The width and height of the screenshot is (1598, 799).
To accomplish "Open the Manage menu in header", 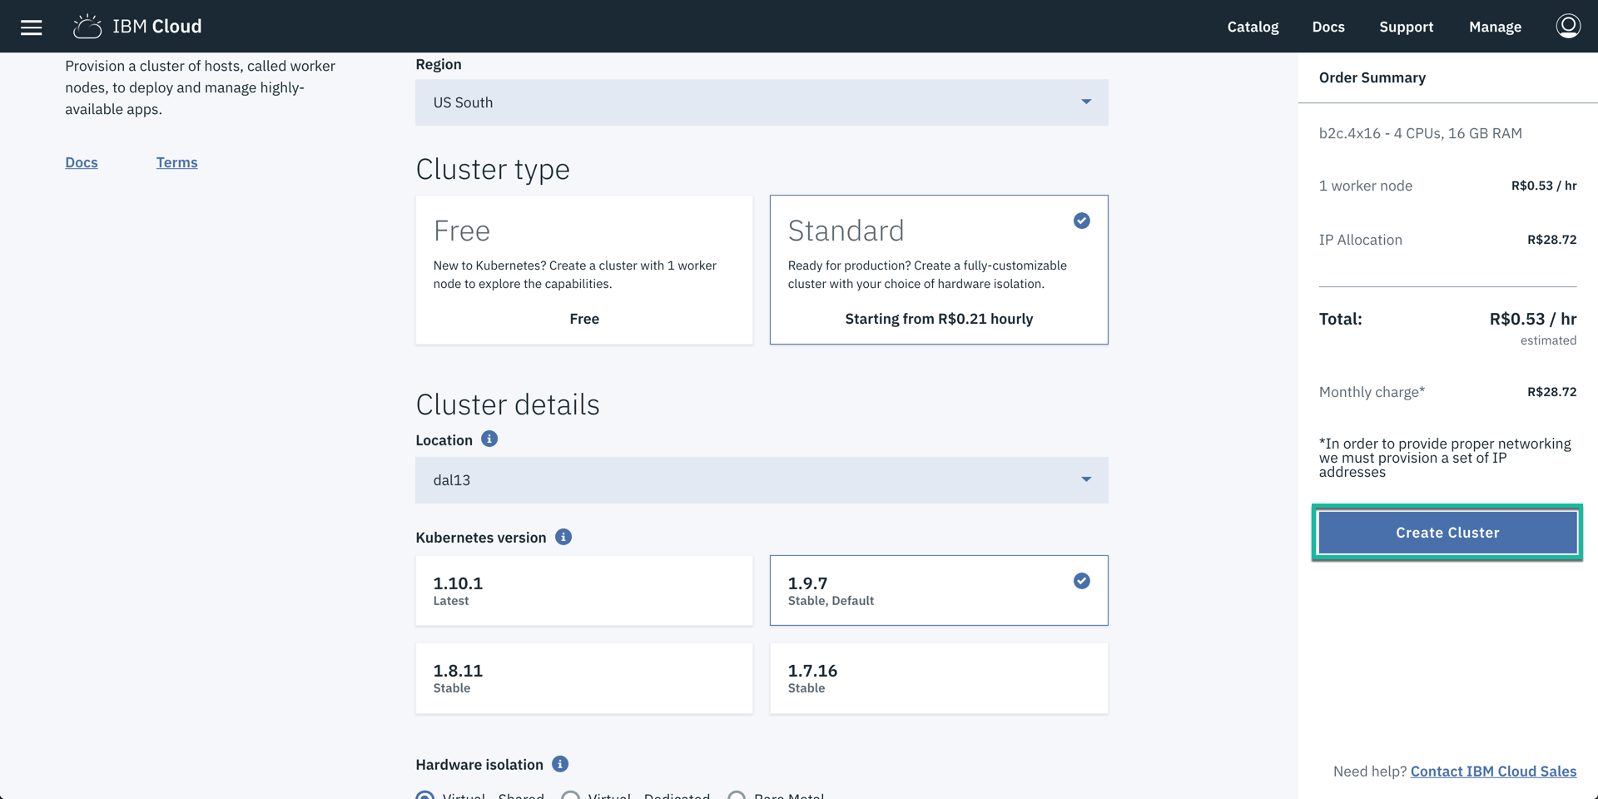I will click(x=1494, y=27).
